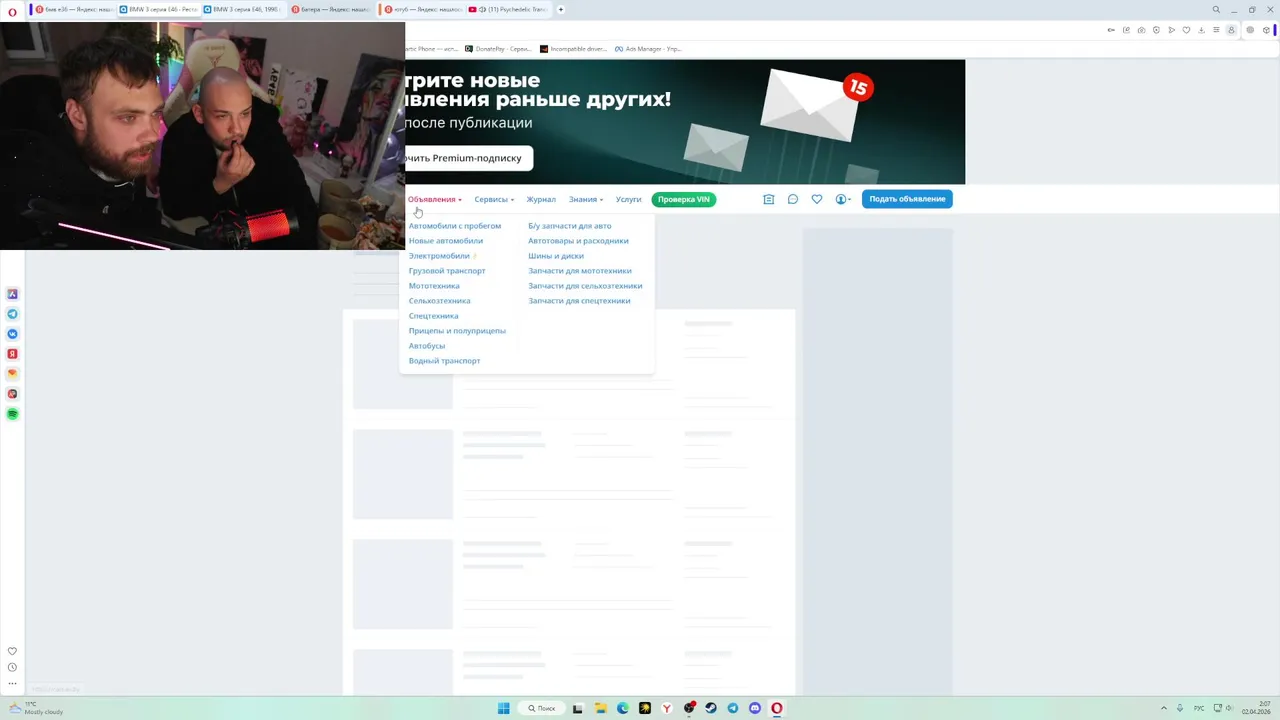Click the taskbar Поиск search box
The width and height of the screenshot is (1280, 720).
tap(543, 708)
